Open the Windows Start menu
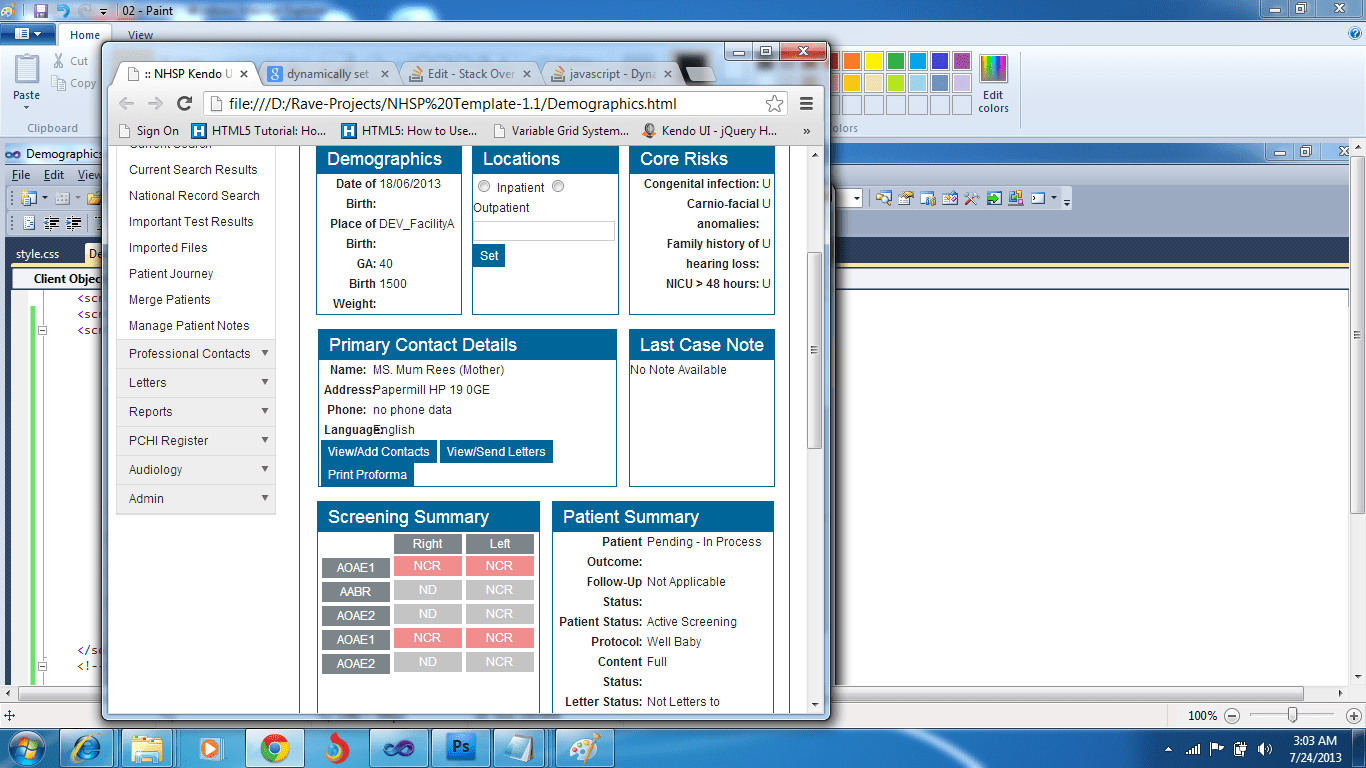Viewport: 1366px width, 768px height. click(25, 747)
